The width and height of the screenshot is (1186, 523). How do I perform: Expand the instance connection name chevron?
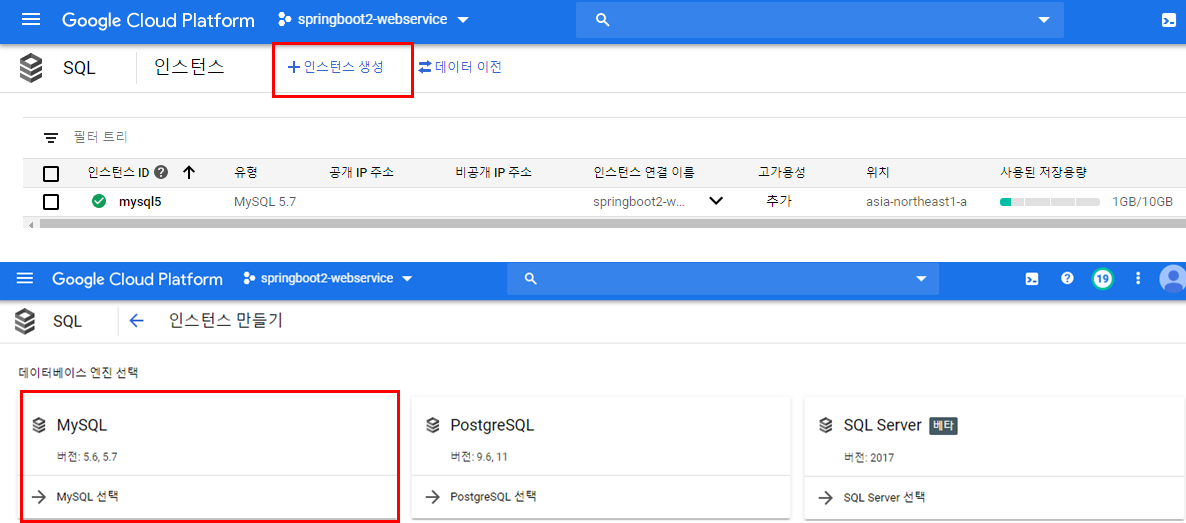click(x=716, y=201)
